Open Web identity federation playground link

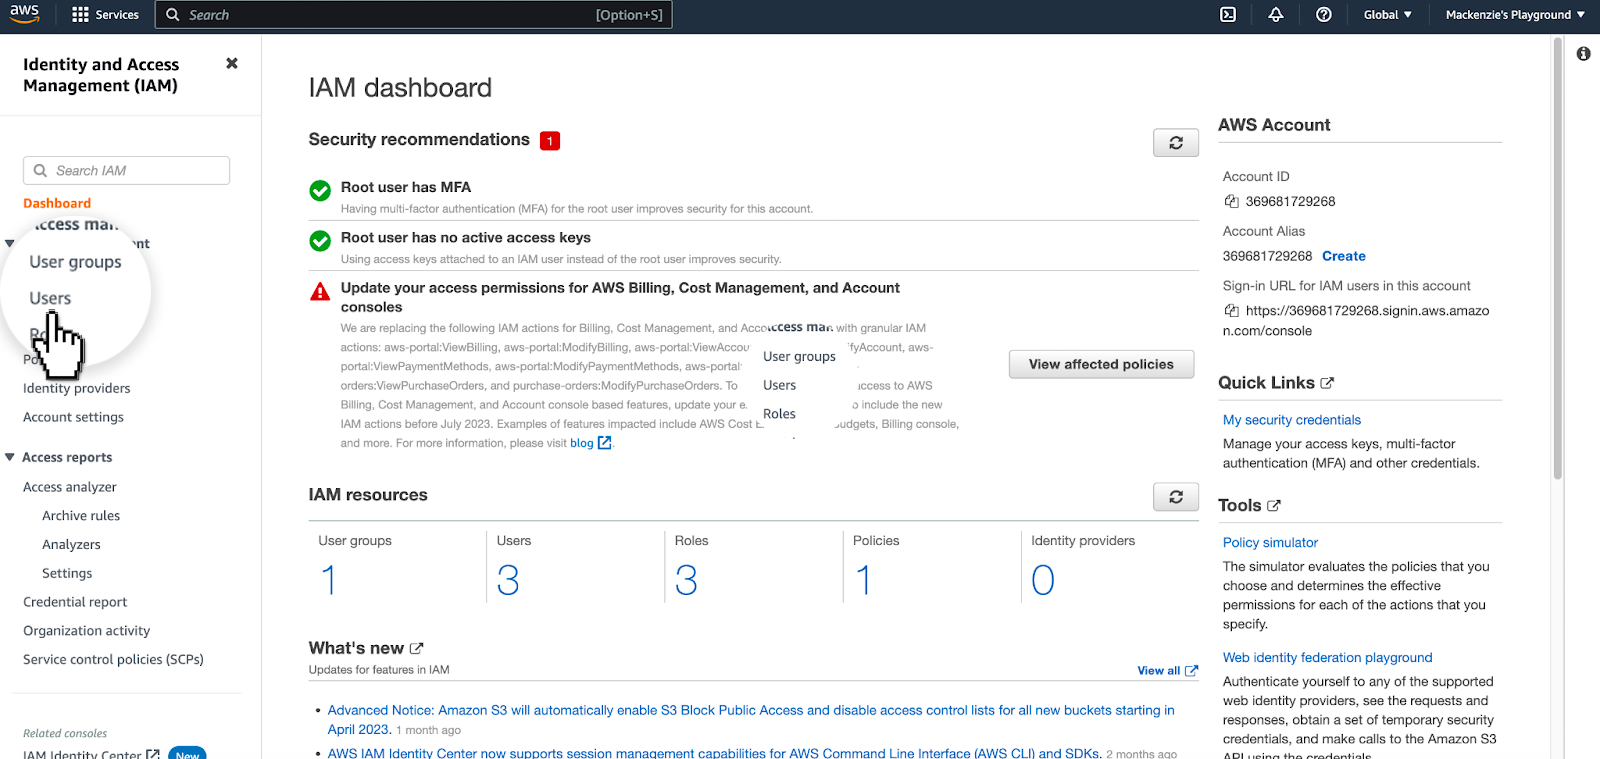click(x=1327, y=657)
